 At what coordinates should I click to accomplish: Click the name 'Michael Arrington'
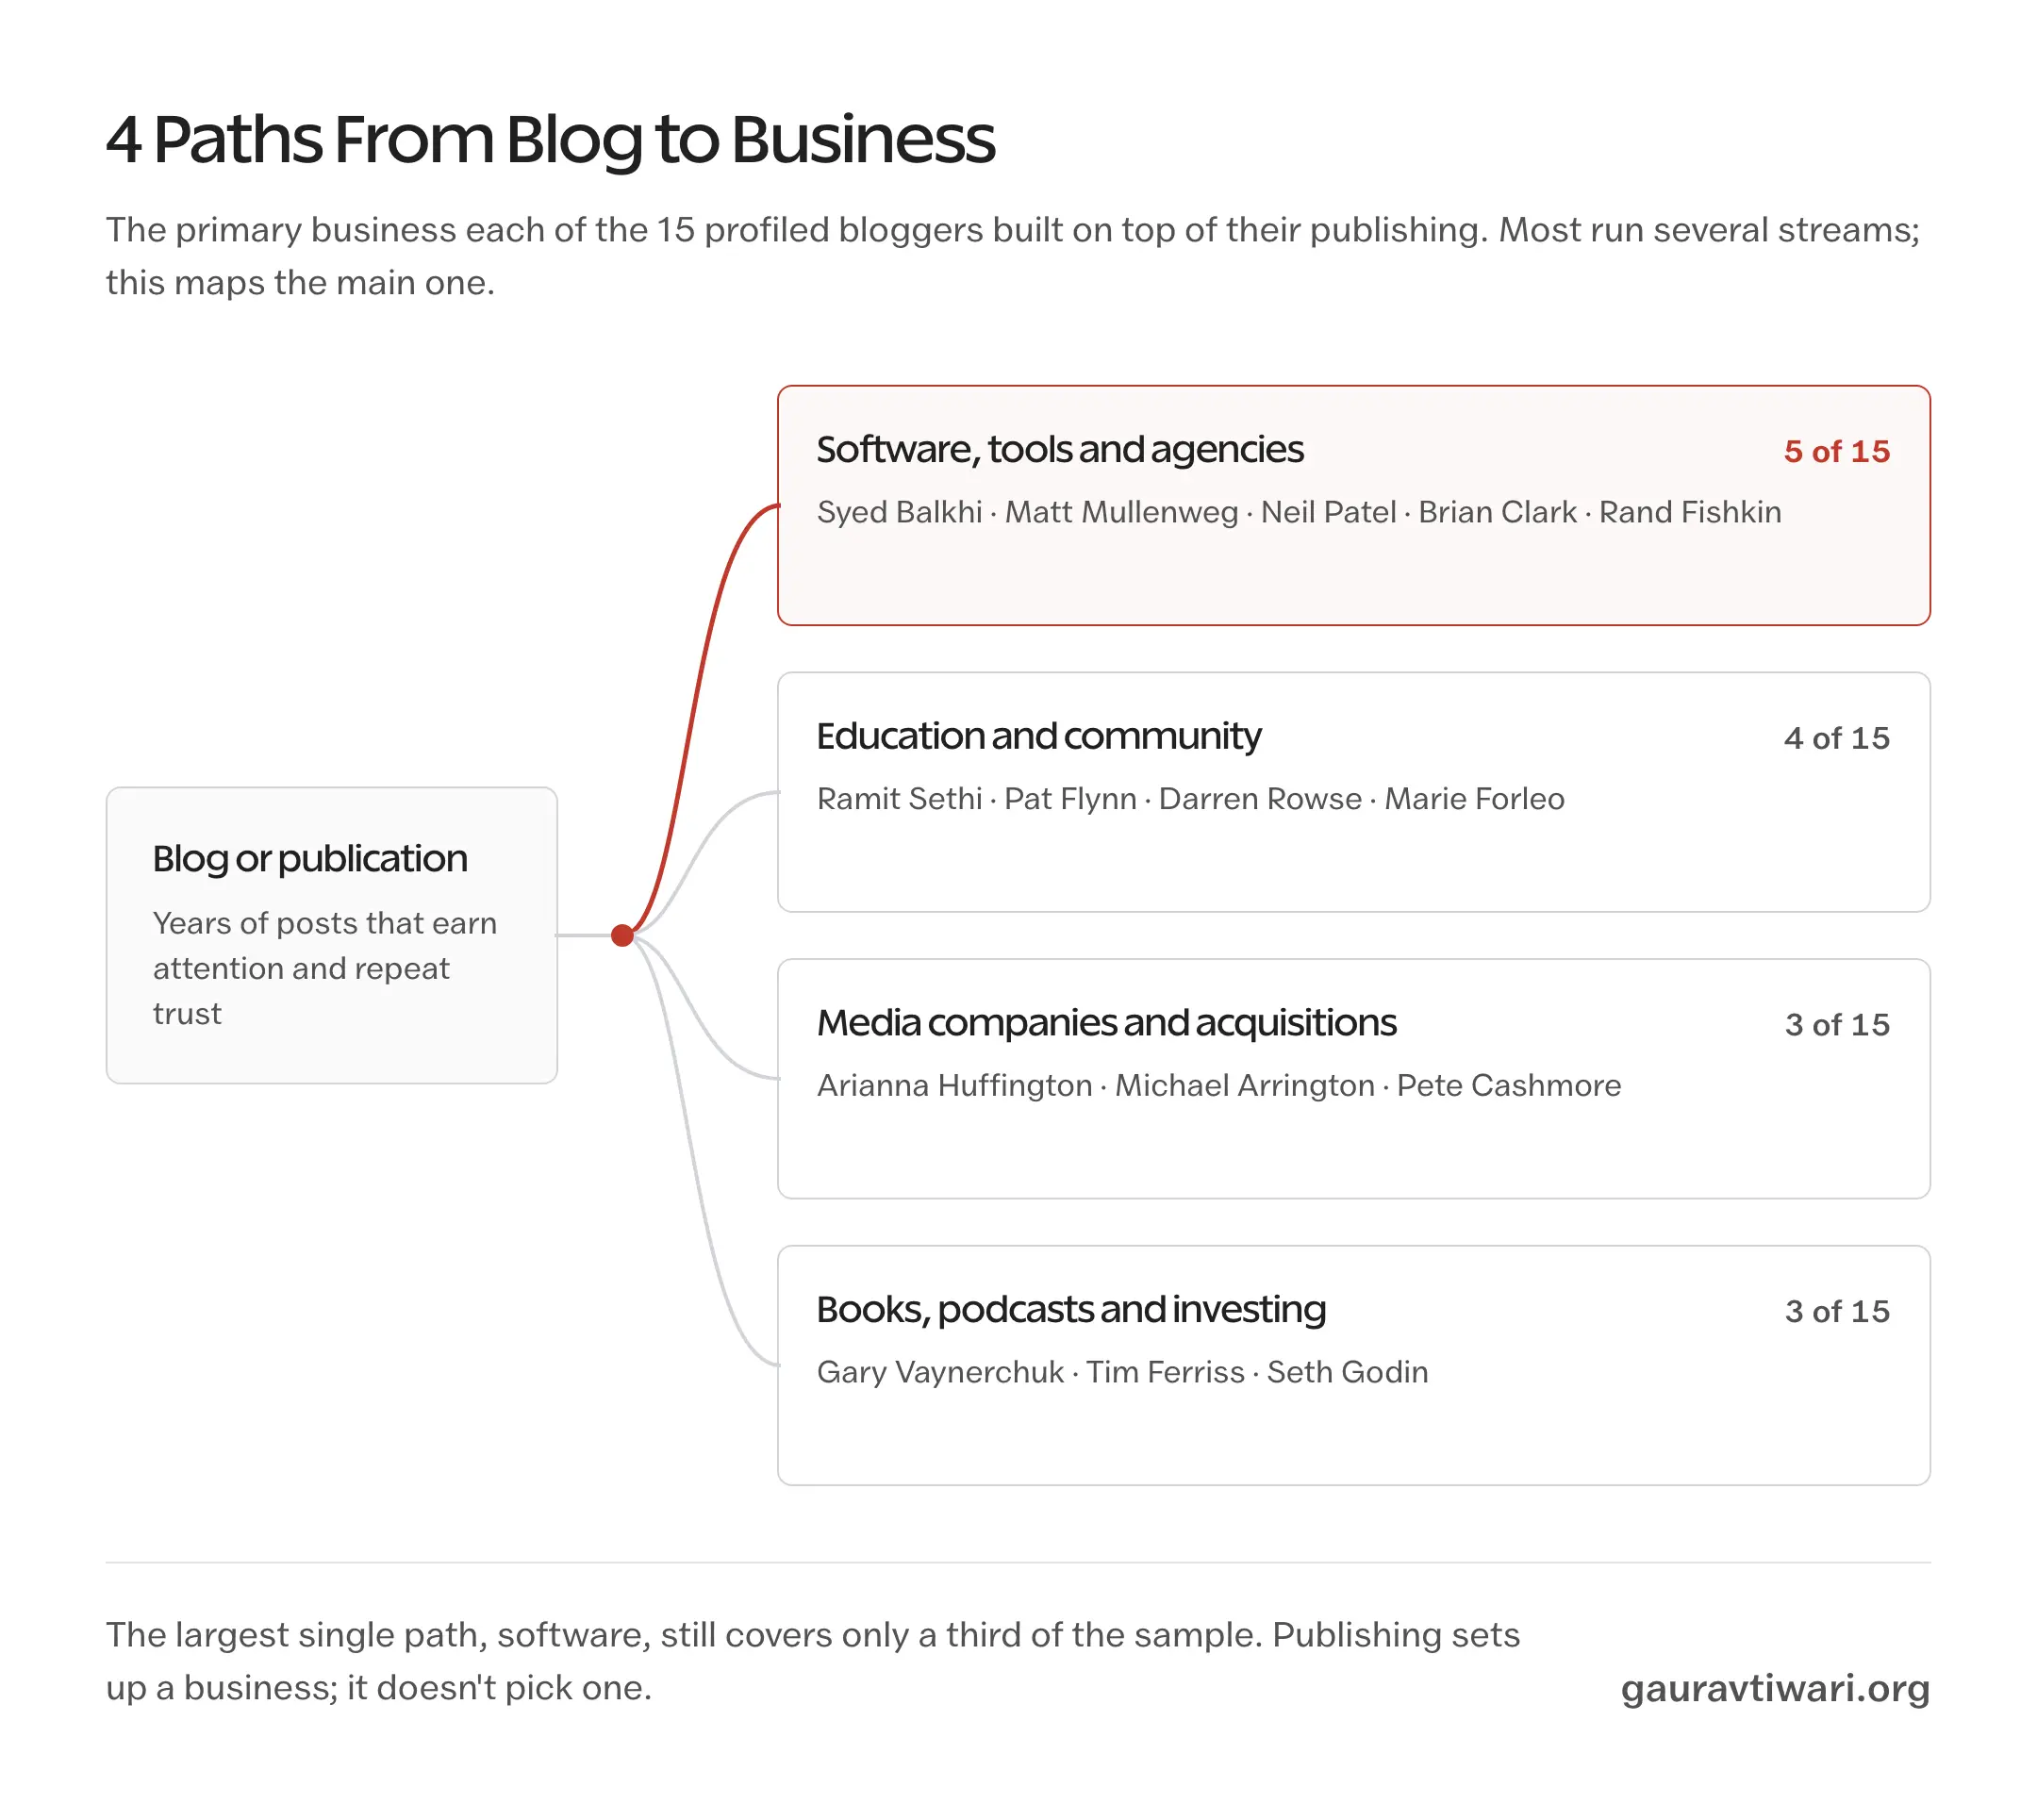[x=1244, y=1086]
